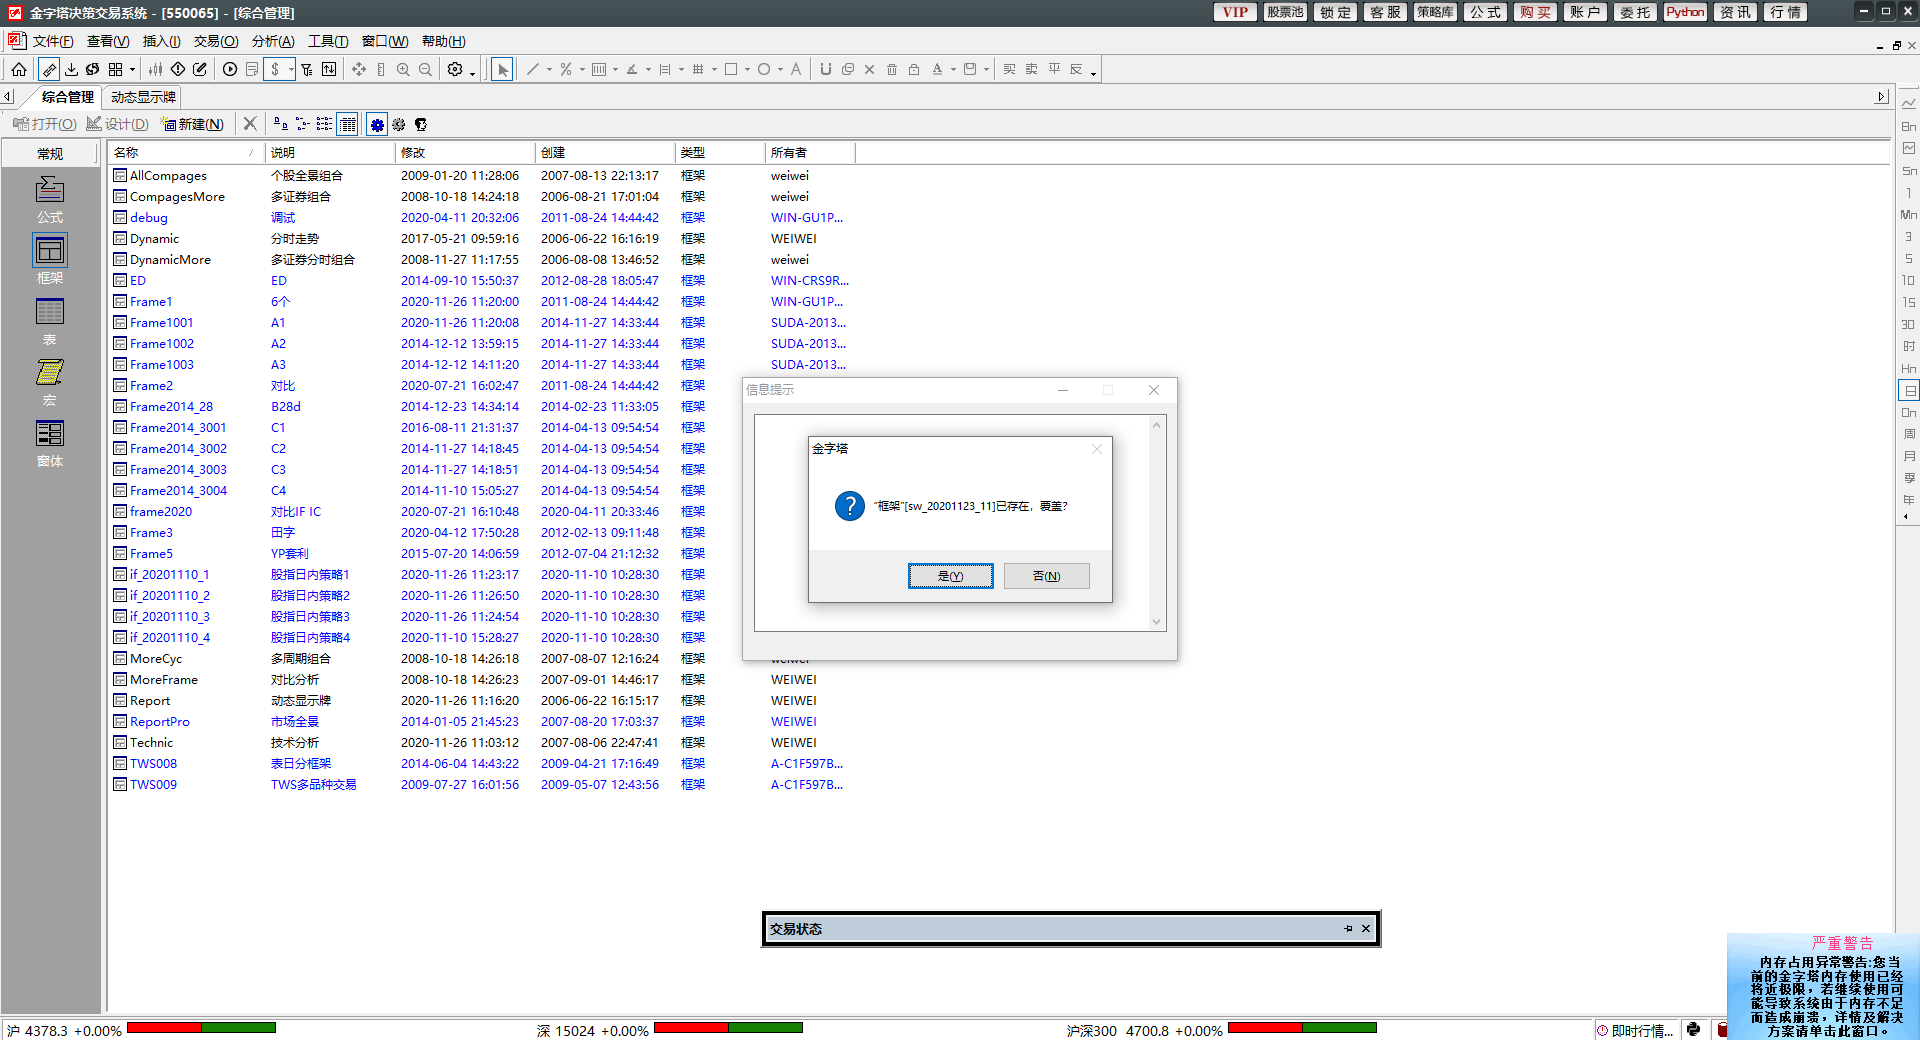Sort list by 修改 column header
The image size is (1920, 1040).
[465, 153]
